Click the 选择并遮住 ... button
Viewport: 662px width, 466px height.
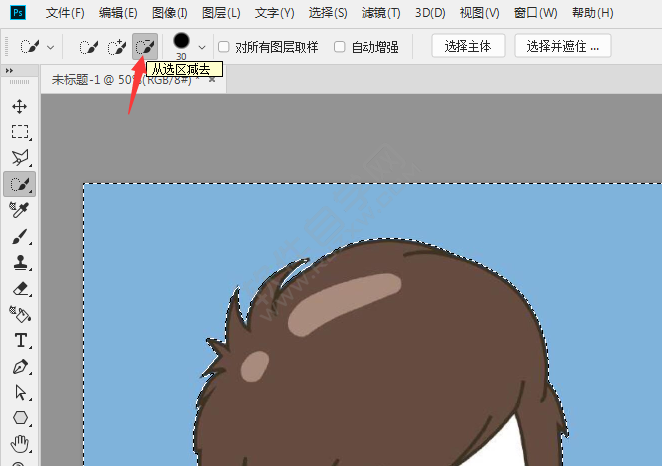point(563,46)
